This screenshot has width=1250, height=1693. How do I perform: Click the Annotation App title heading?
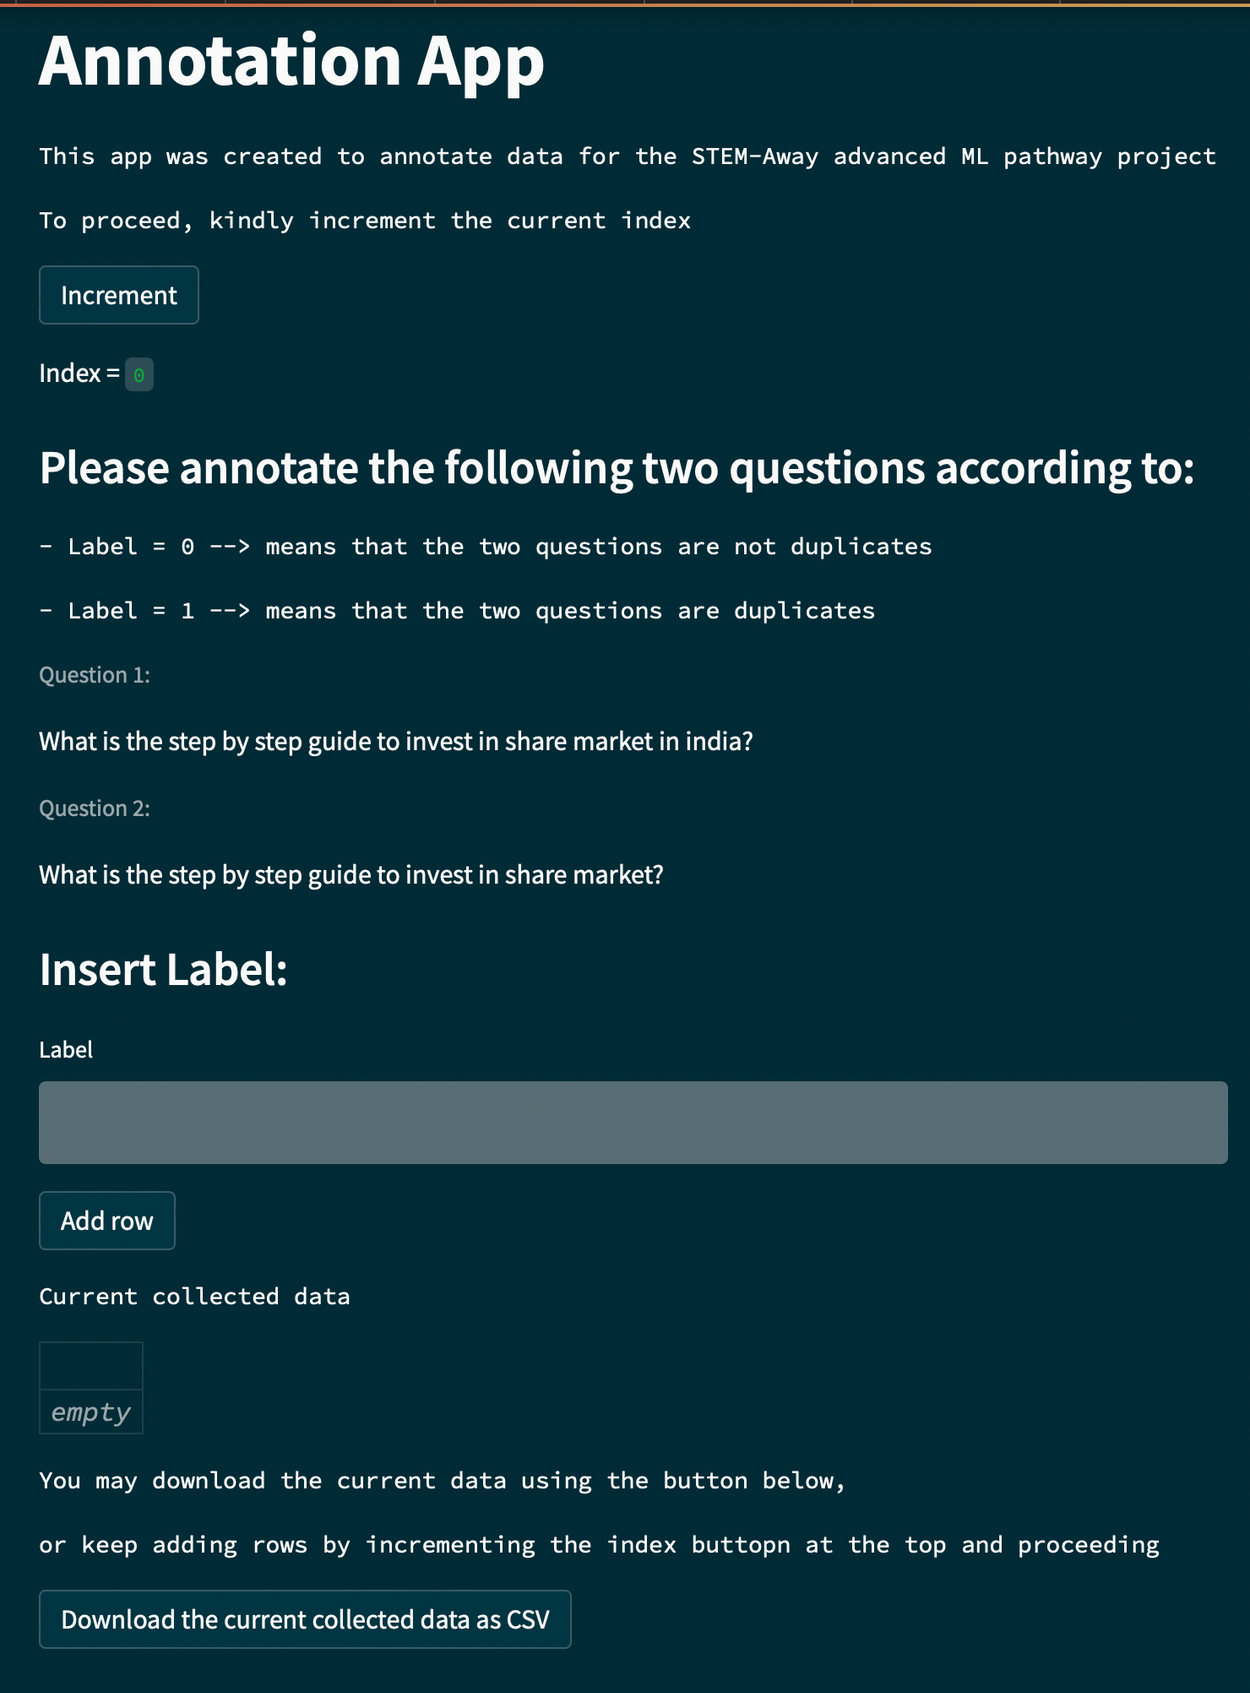point(291,61)
